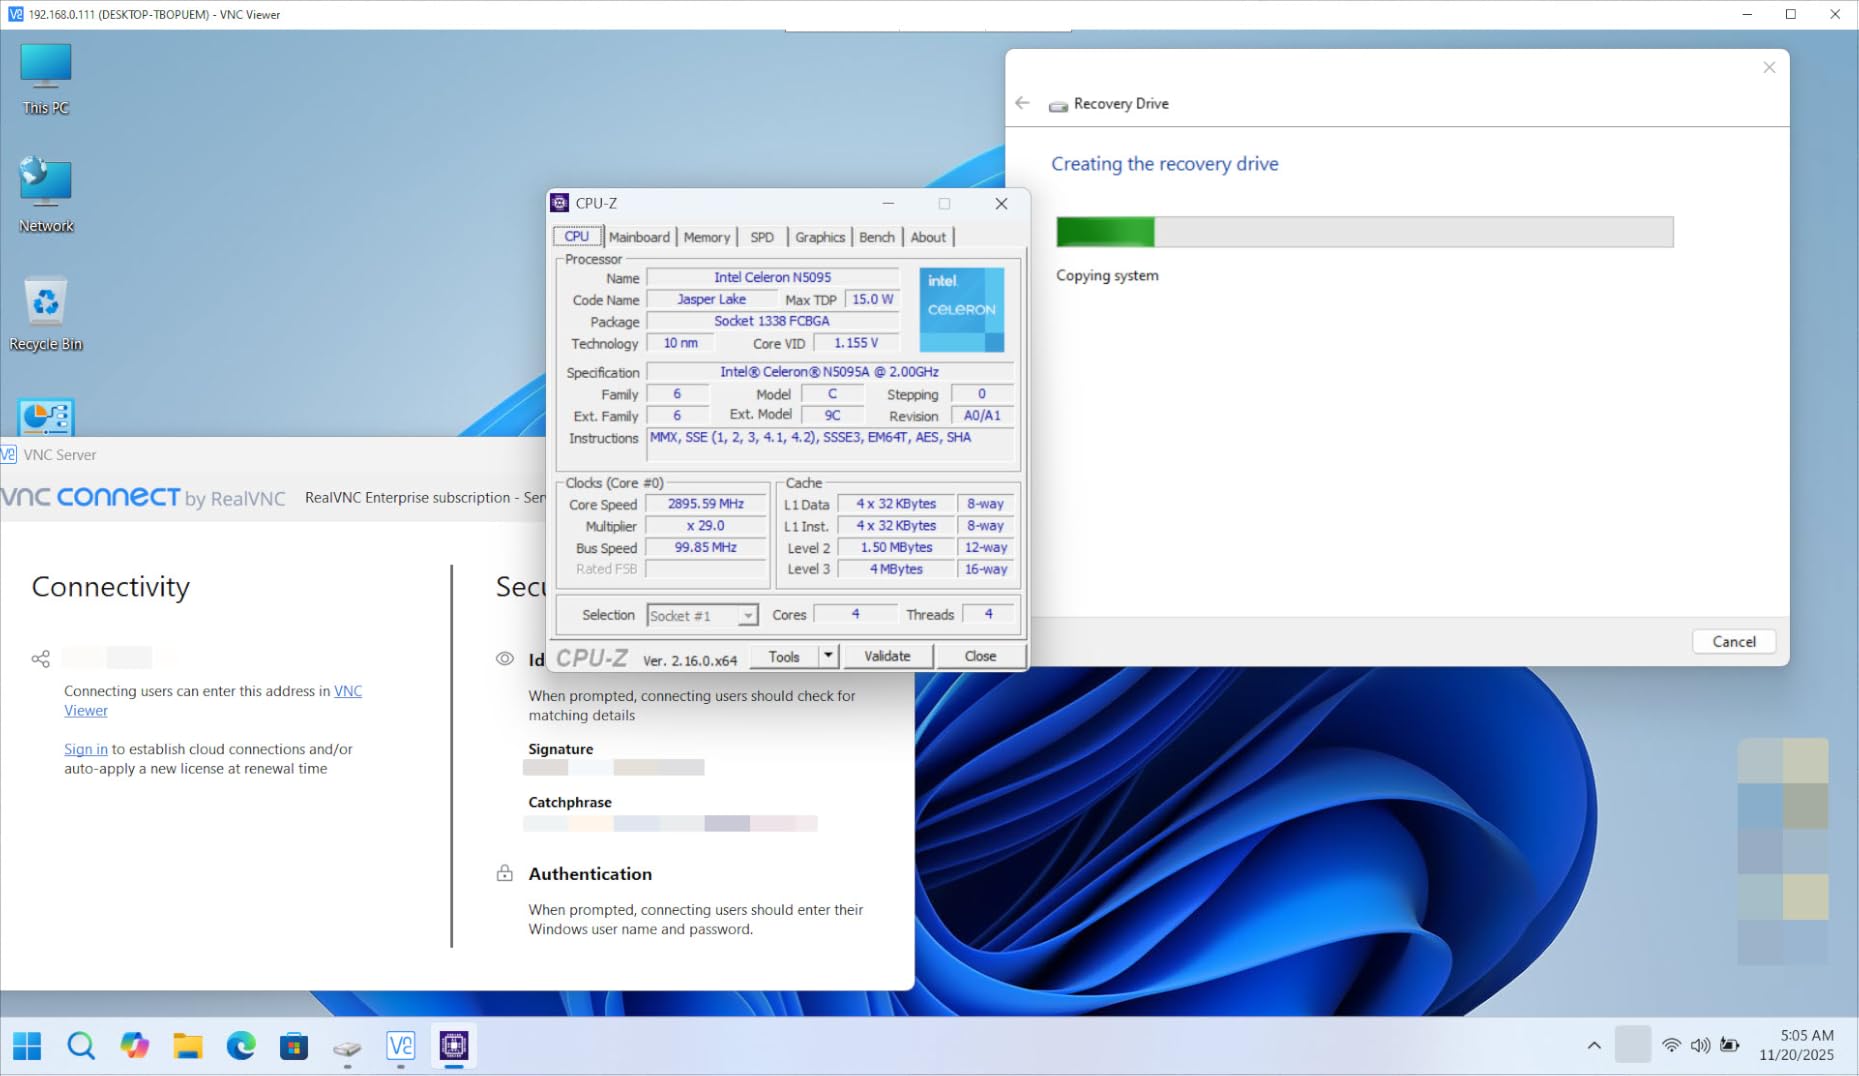This screenshot has width=1859, height=1076.
Task: Launch Microsoft Edge from the taskbar
Action: (241, 1046)
